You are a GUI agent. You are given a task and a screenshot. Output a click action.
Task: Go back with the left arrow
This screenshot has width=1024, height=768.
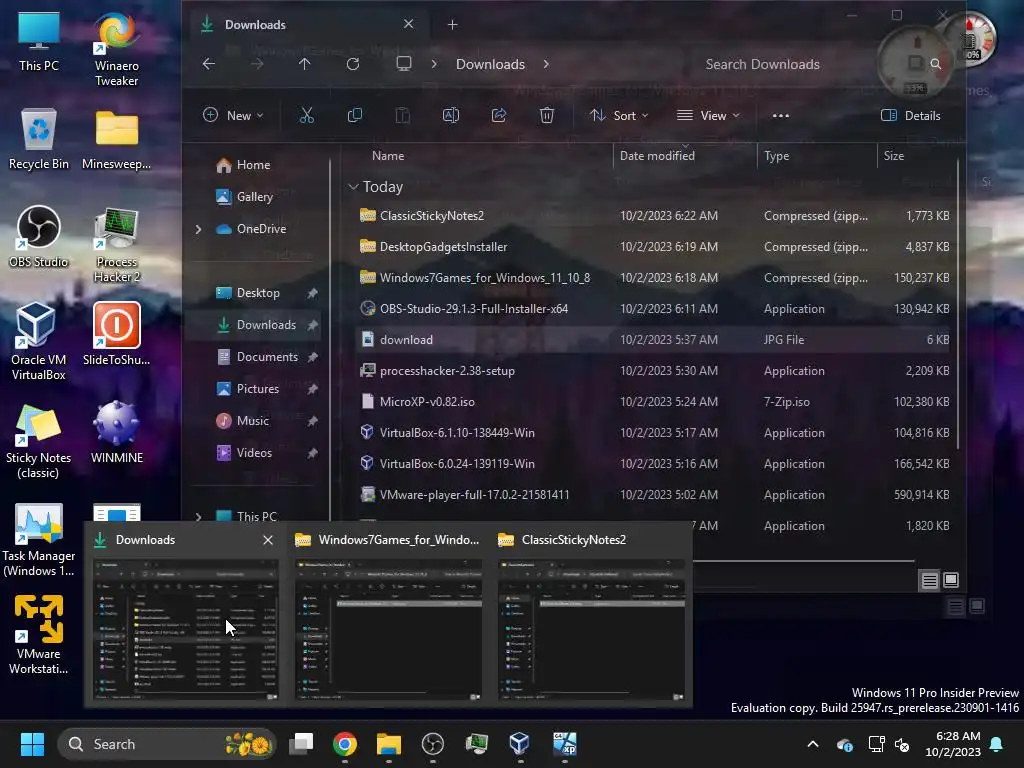coord(209,64)
